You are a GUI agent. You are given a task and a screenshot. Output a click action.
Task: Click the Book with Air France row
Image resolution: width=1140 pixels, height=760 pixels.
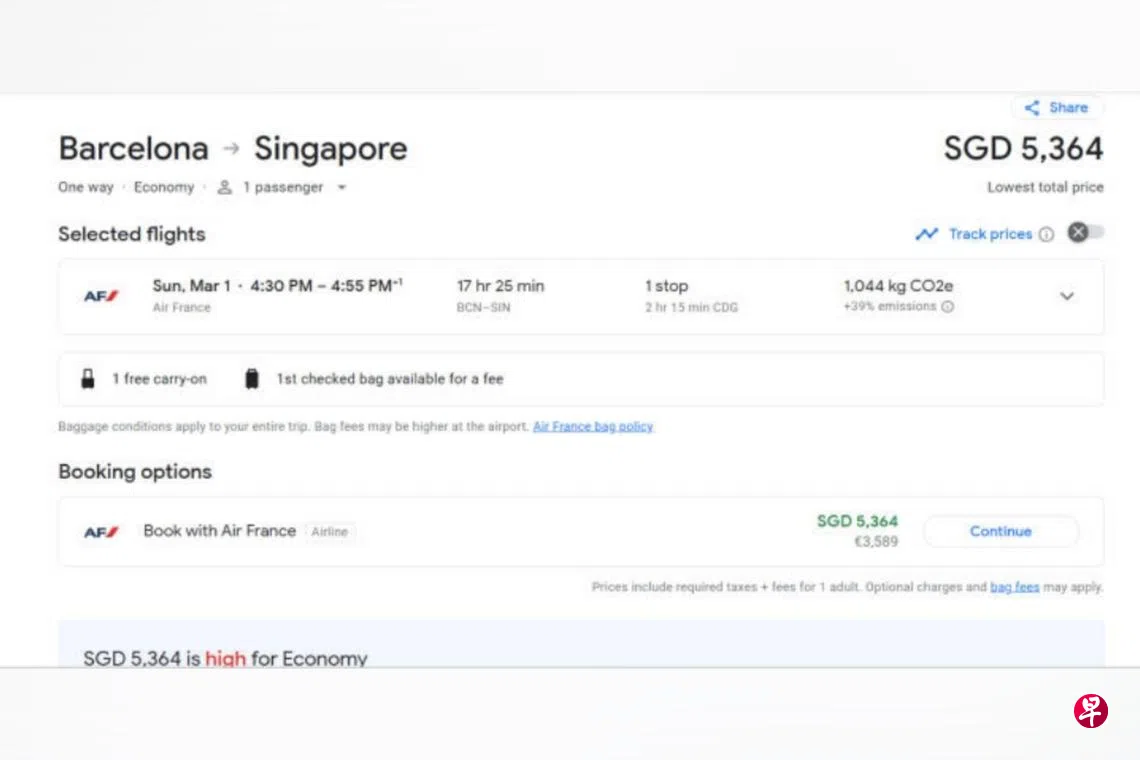click(219, 531)
